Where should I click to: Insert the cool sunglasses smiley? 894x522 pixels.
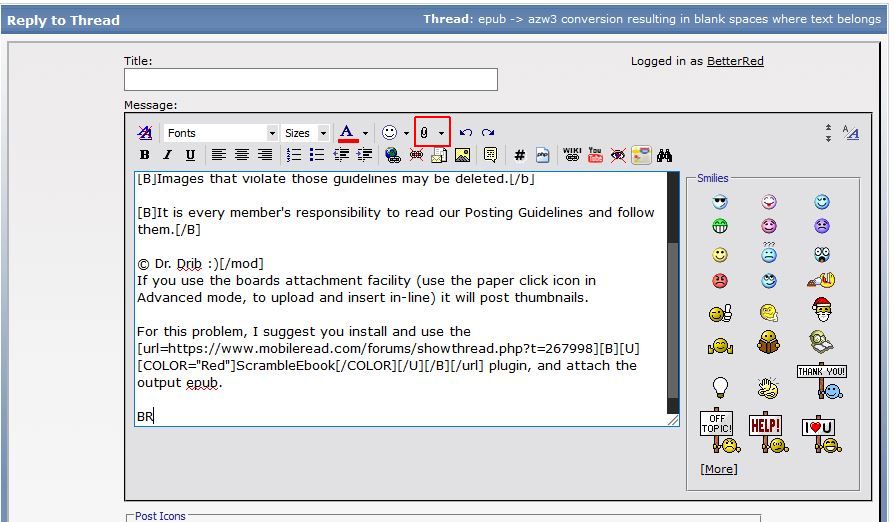point(720,202)
